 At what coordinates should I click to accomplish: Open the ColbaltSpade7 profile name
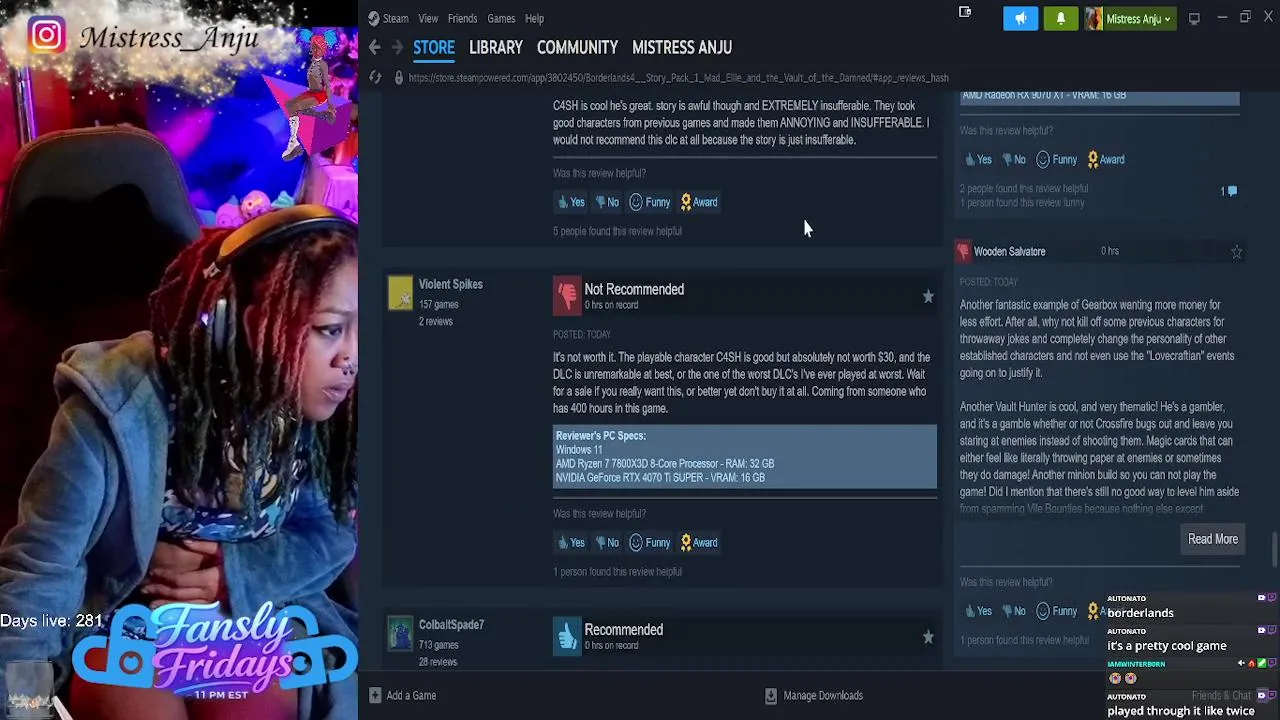pyautogui.click(x=451, y=624)
